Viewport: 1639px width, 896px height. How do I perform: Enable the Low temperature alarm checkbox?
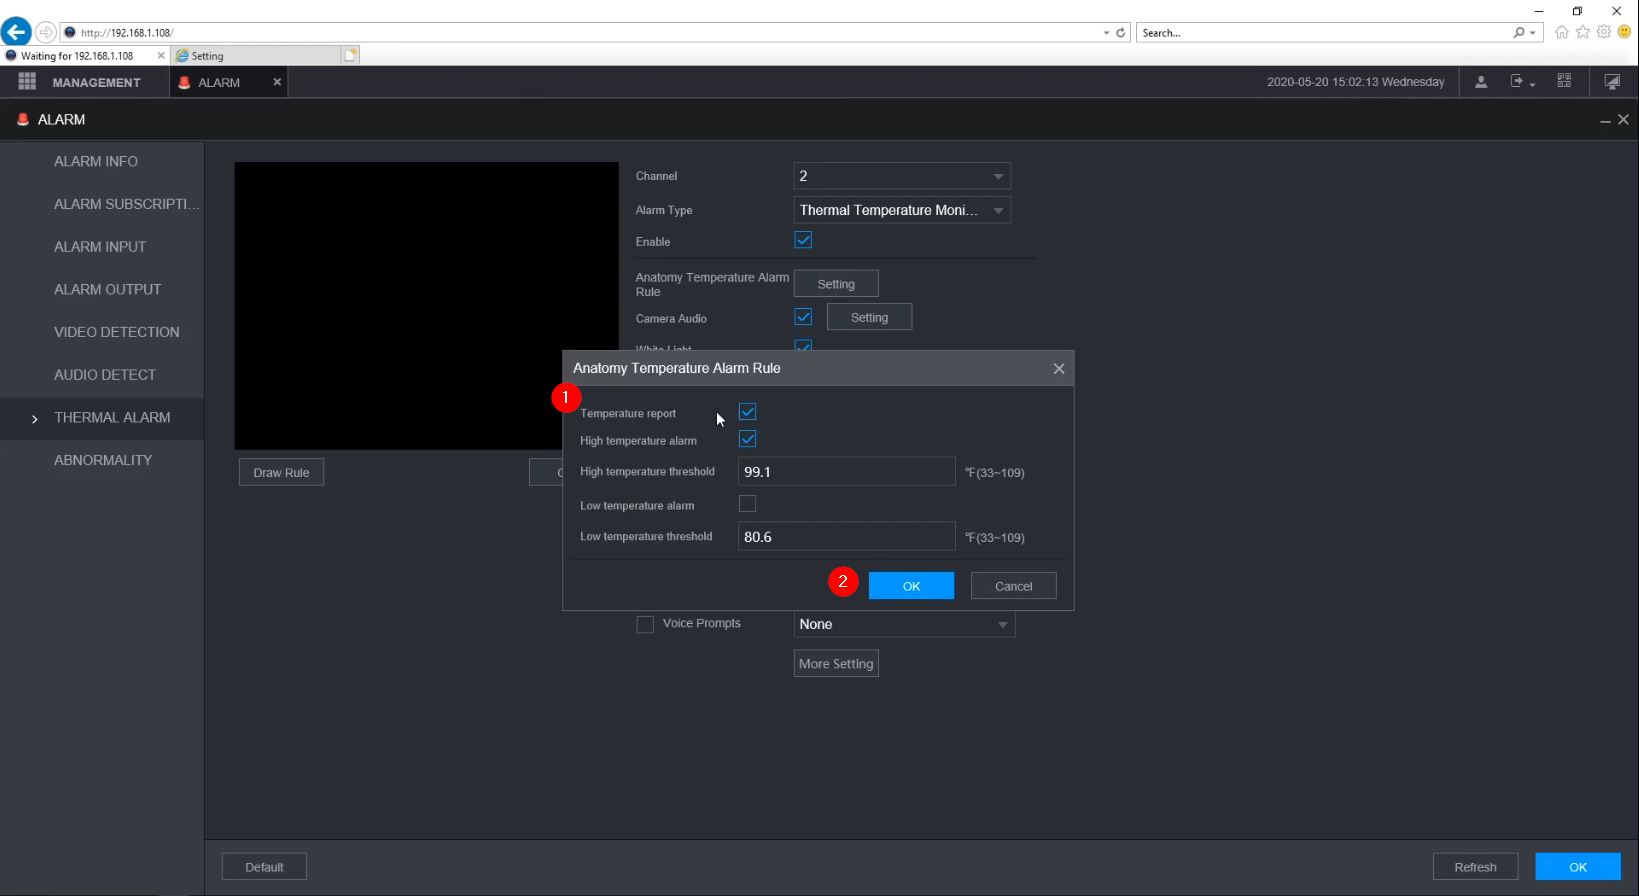tap(747, 504)
